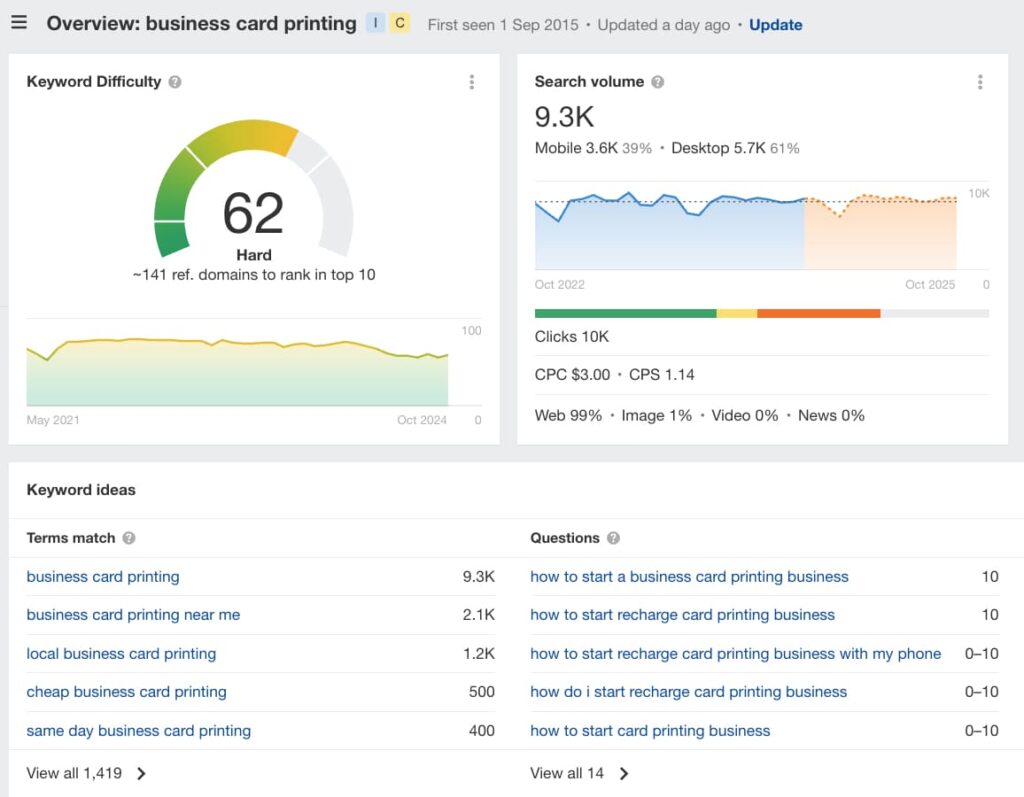Image resolution: width=1024 pixels, height=797 pixels.
Task: Click 'Desktop 5.7K' text
Action: (718, 148)
